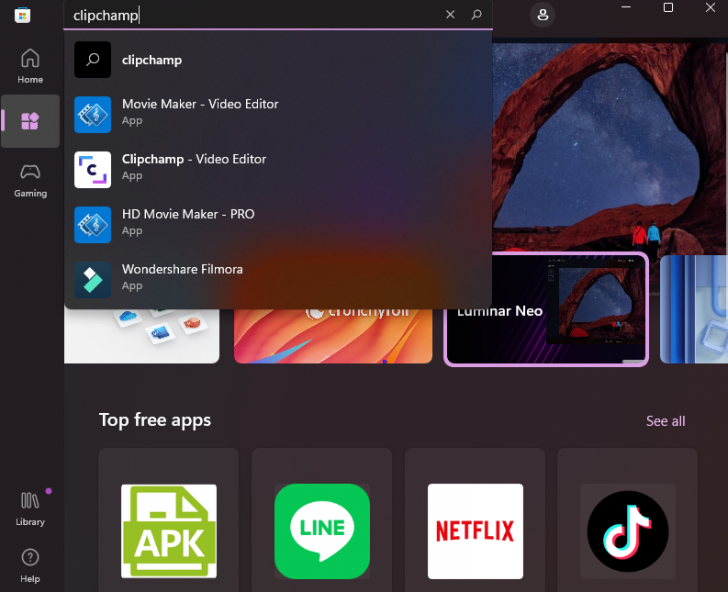The width and height of the screenshot is (728, 592).
Task: Click the magnifier search icon in search box
Action: [x=476, y=14]
